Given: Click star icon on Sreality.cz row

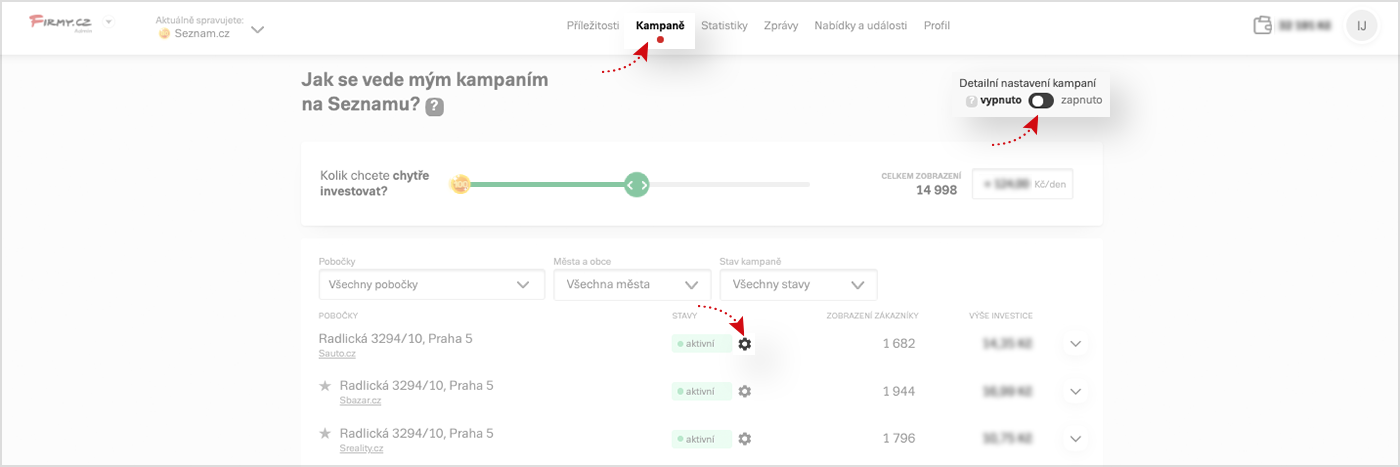Looking at the screenshot, I should pyautogui.click(x=325, y=433).
